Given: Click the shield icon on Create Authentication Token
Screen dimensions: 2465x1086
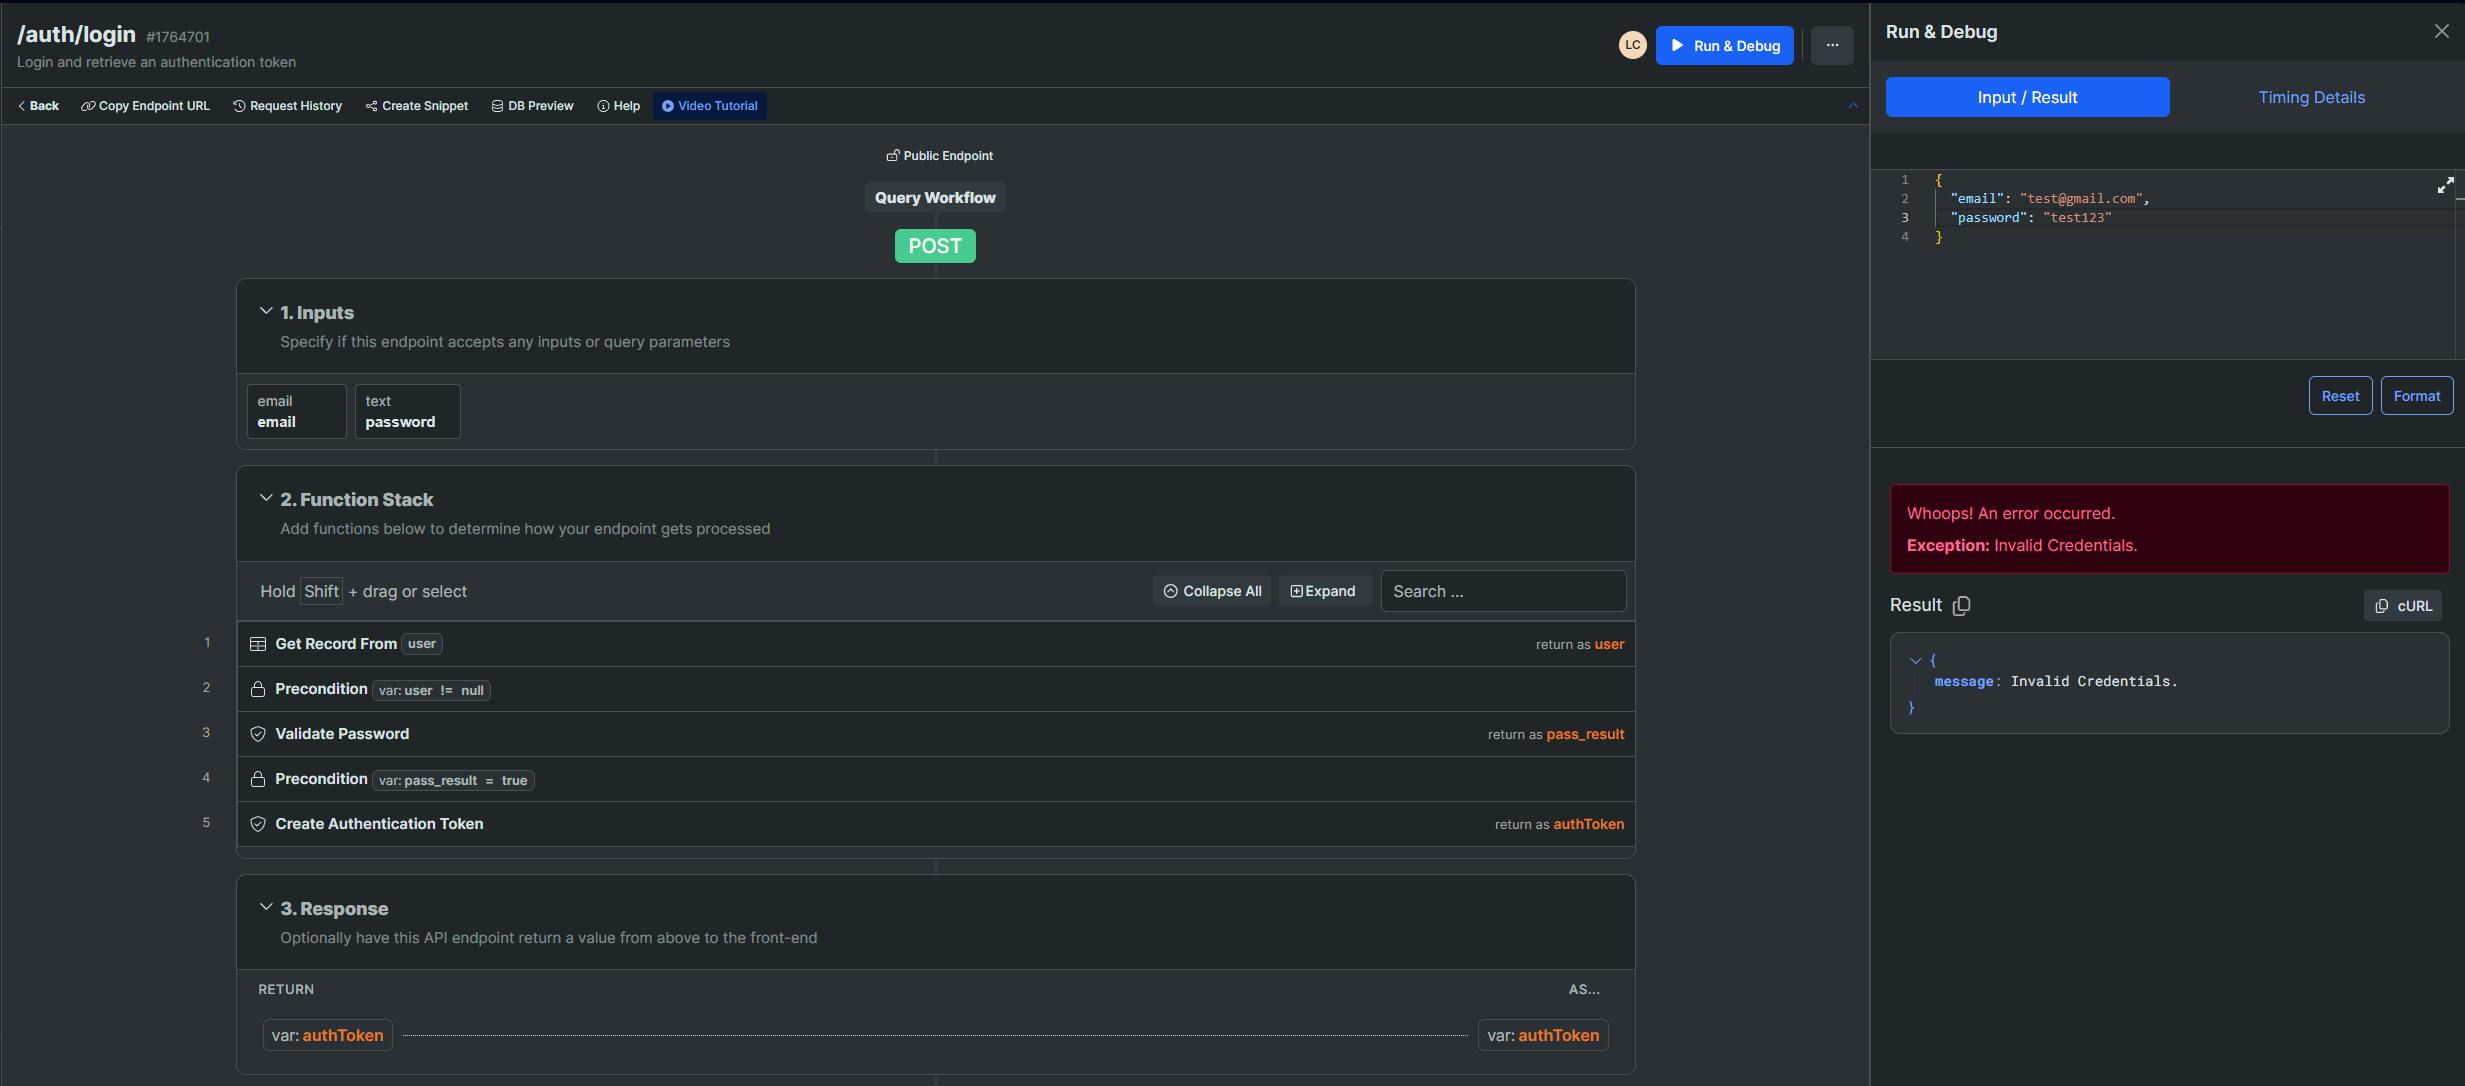Looking at the screenshot, I should point(258,825).
